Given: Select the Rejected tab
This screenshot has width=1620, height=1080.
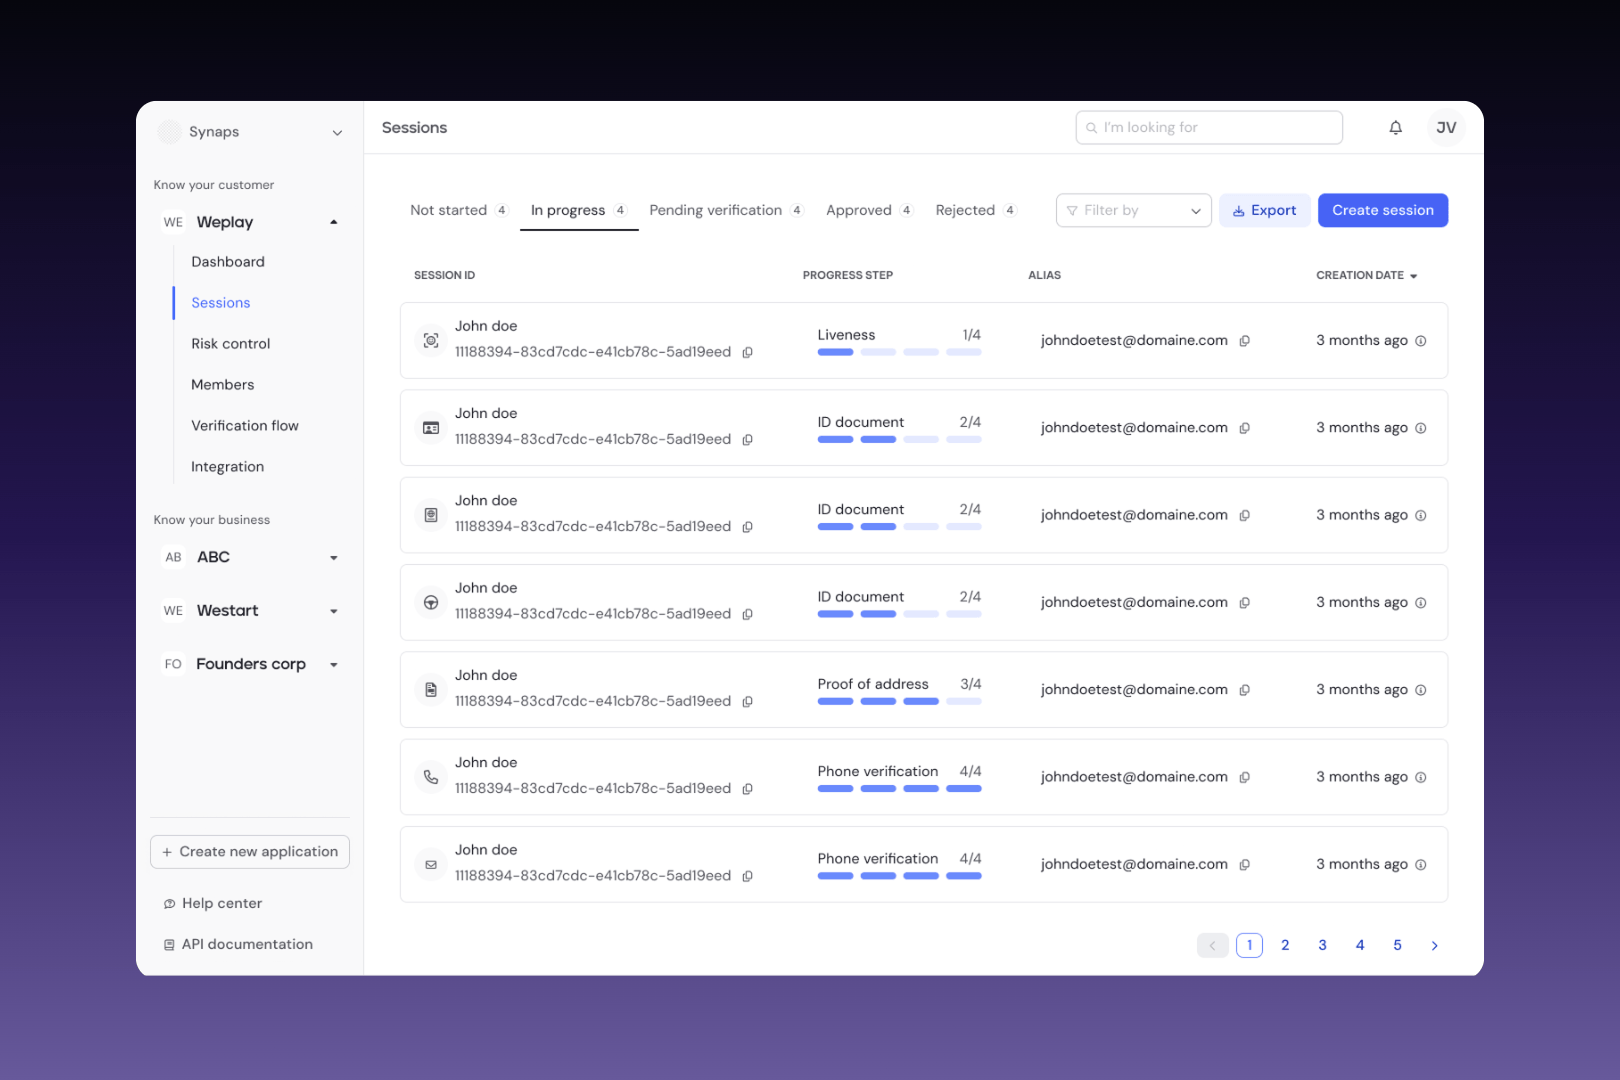Looking at the screenshot, I should 965,211.
